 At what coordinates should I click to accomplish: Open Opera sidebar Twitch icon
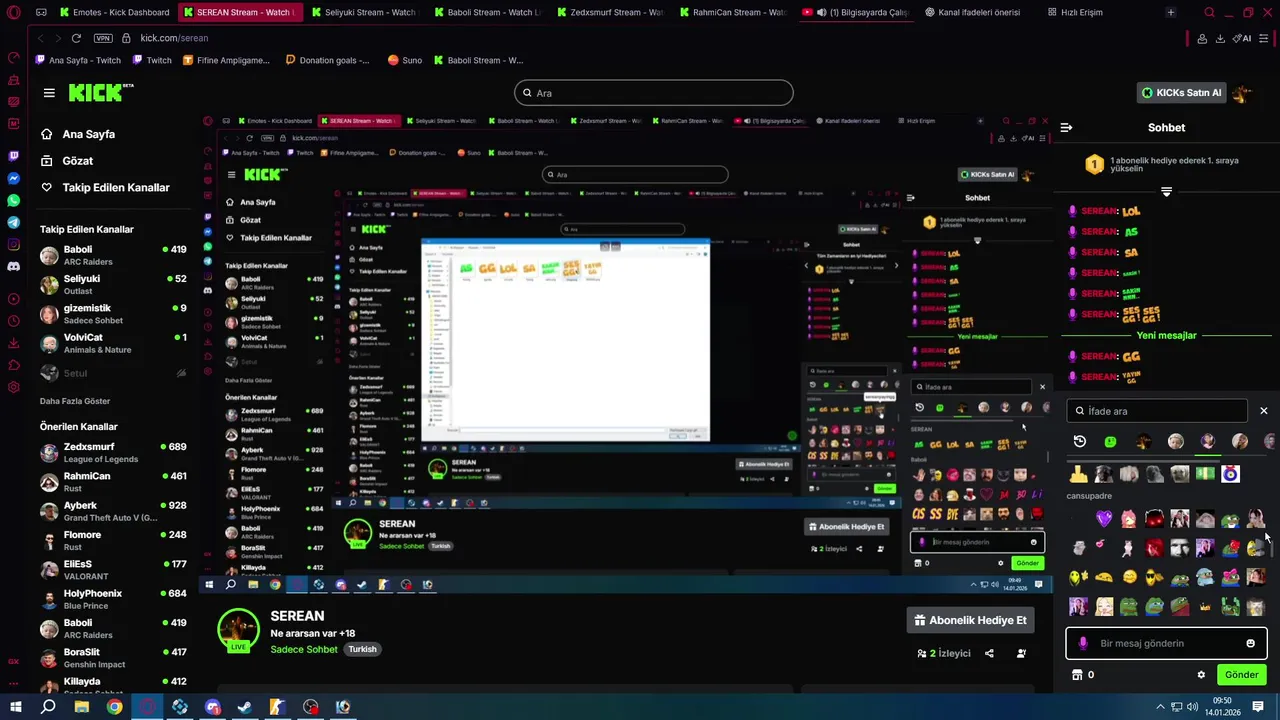coord(13,156)
